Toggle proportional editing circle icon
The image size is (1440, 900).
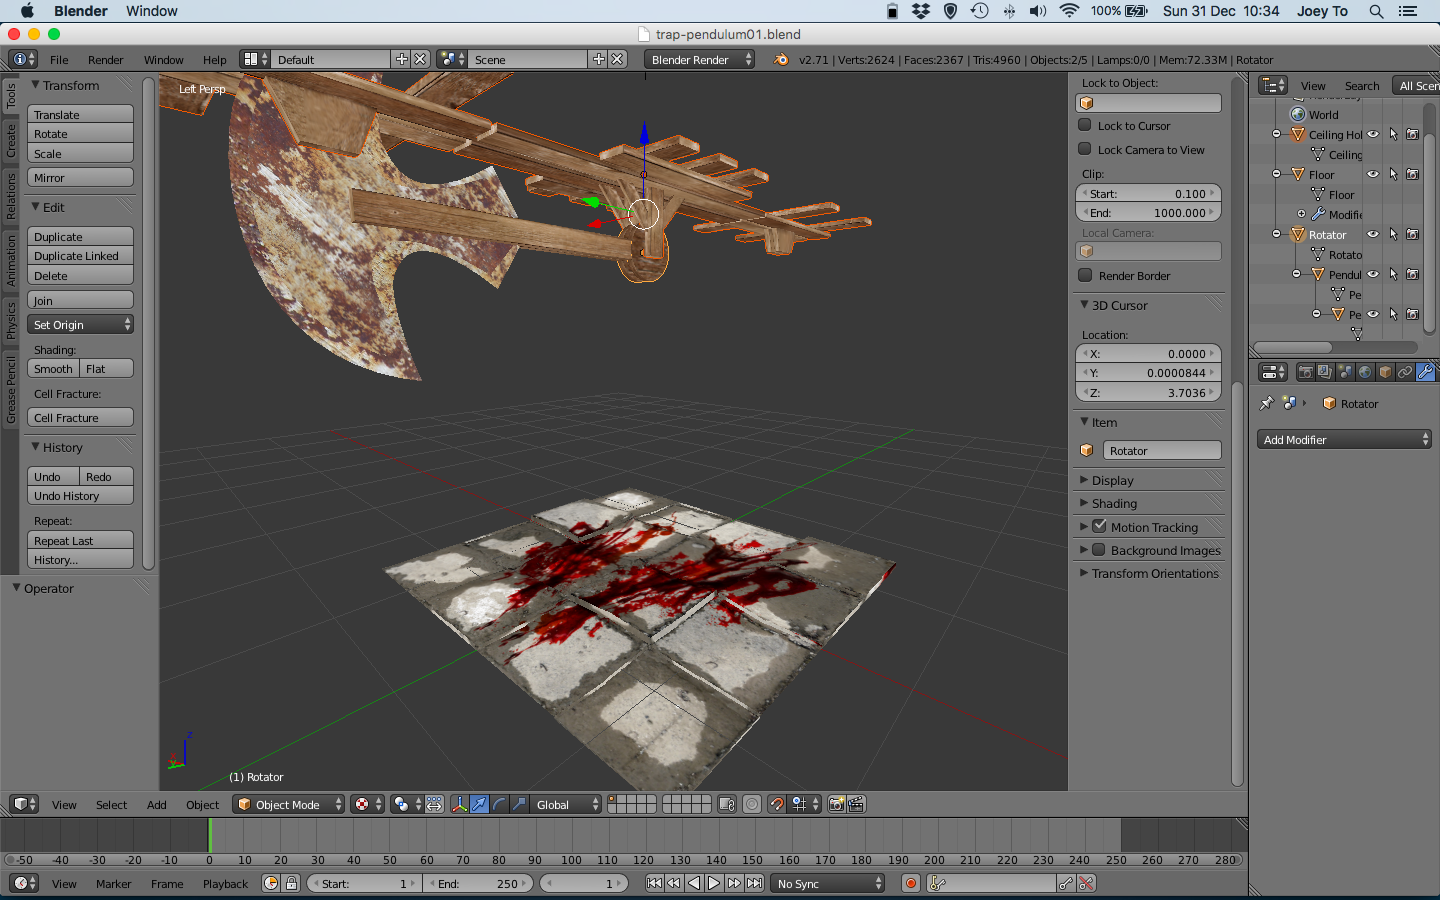[x=752, y=804]
